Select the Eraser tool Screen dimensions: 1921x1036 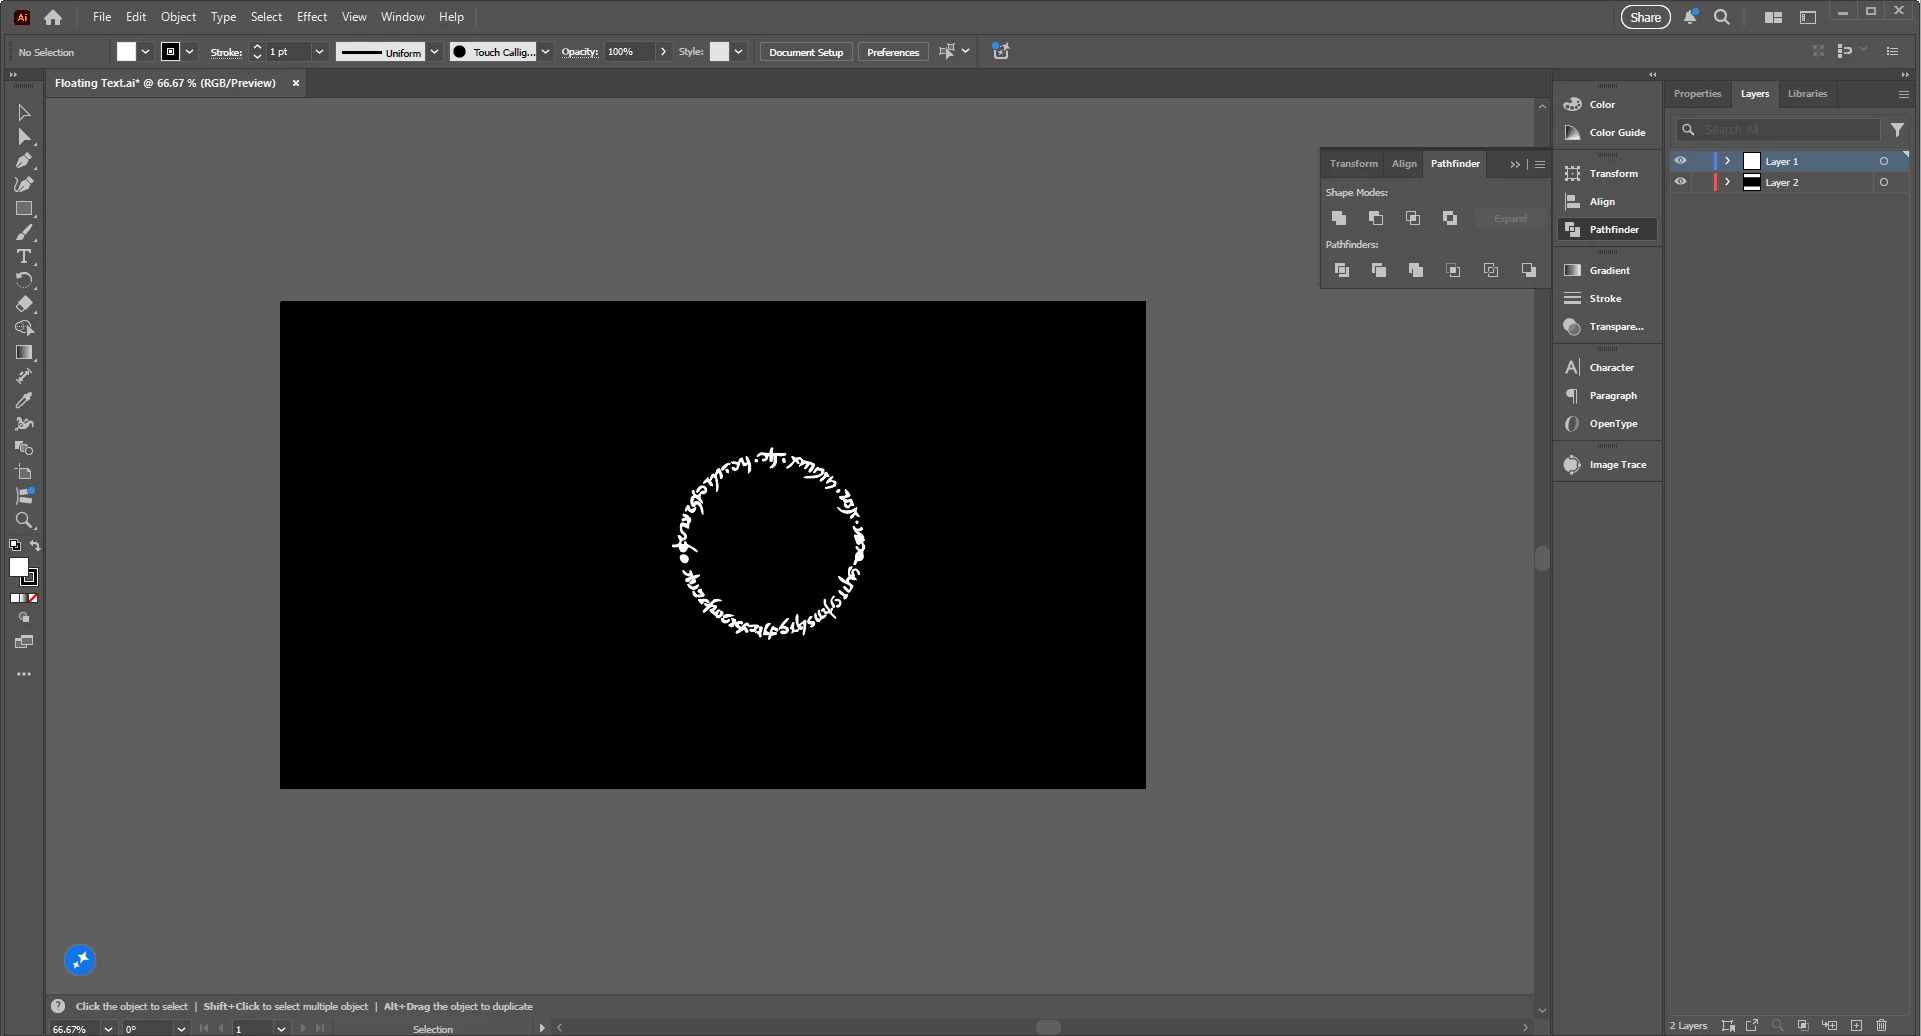(24, 305)
